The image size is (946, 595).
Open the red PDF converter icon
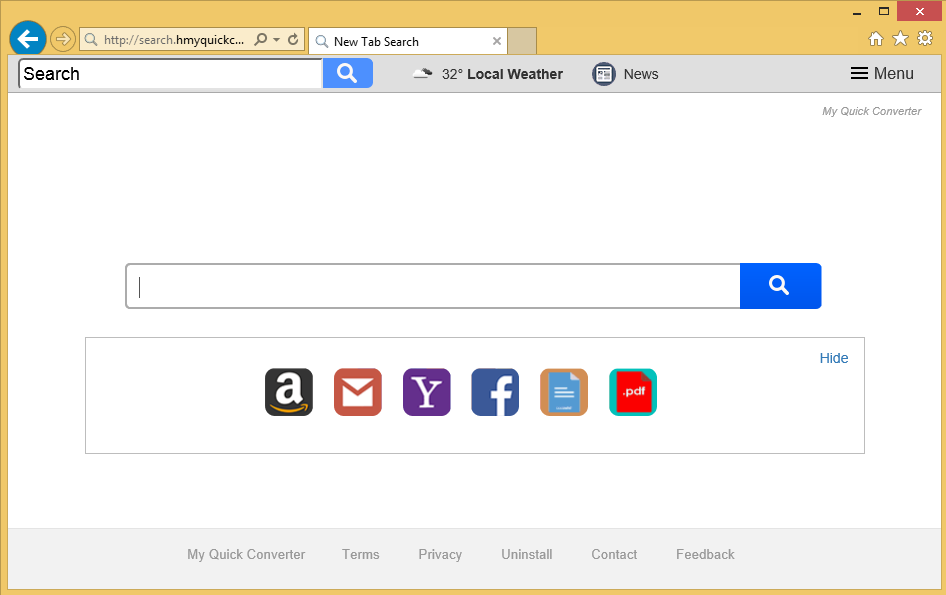pos(633,392)
